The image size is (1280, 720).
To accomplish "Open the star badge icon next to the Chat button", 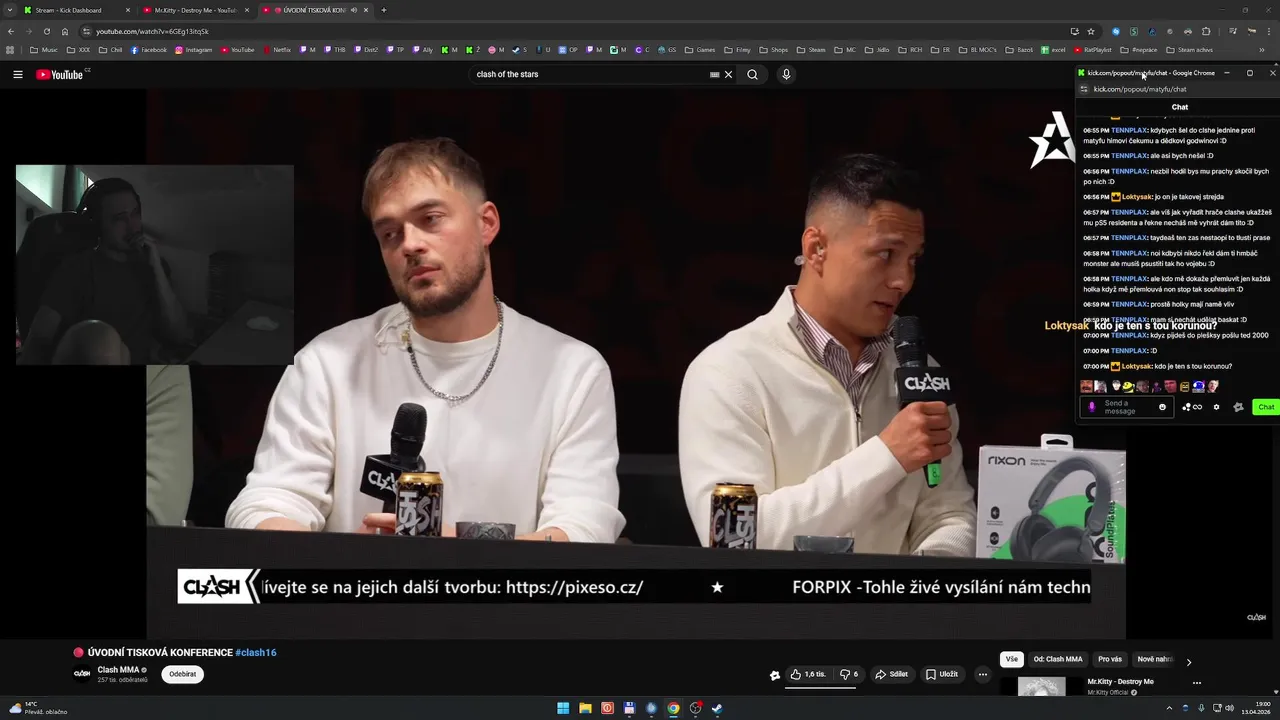I will click(1238, 407).
